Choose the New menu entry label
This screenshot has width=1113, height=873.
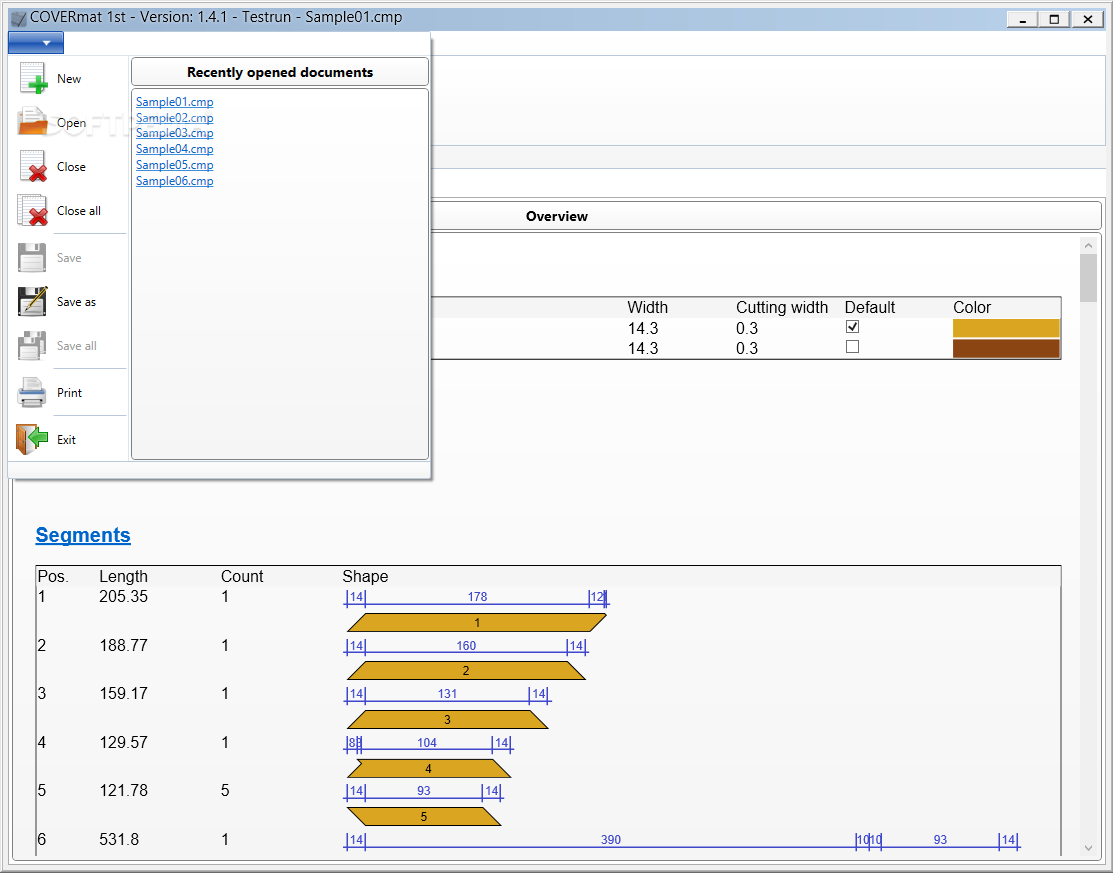[69, 79]
